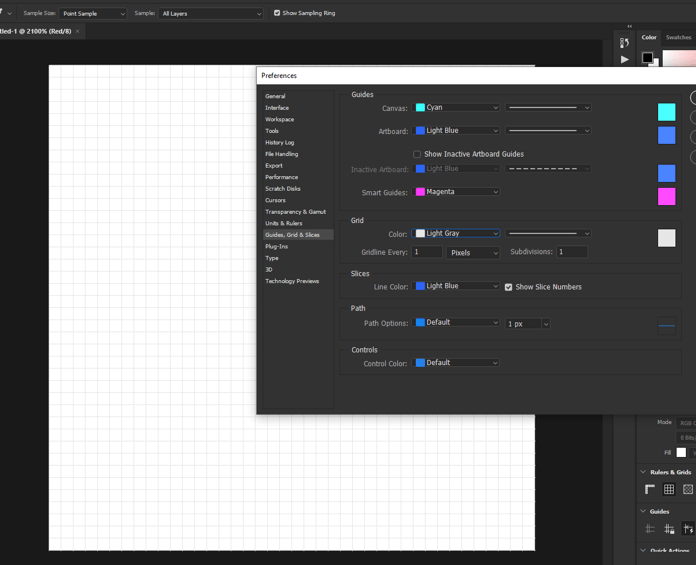Select Performance in preferences list
This screenshot has width=696, height=565.
point(281,177)
